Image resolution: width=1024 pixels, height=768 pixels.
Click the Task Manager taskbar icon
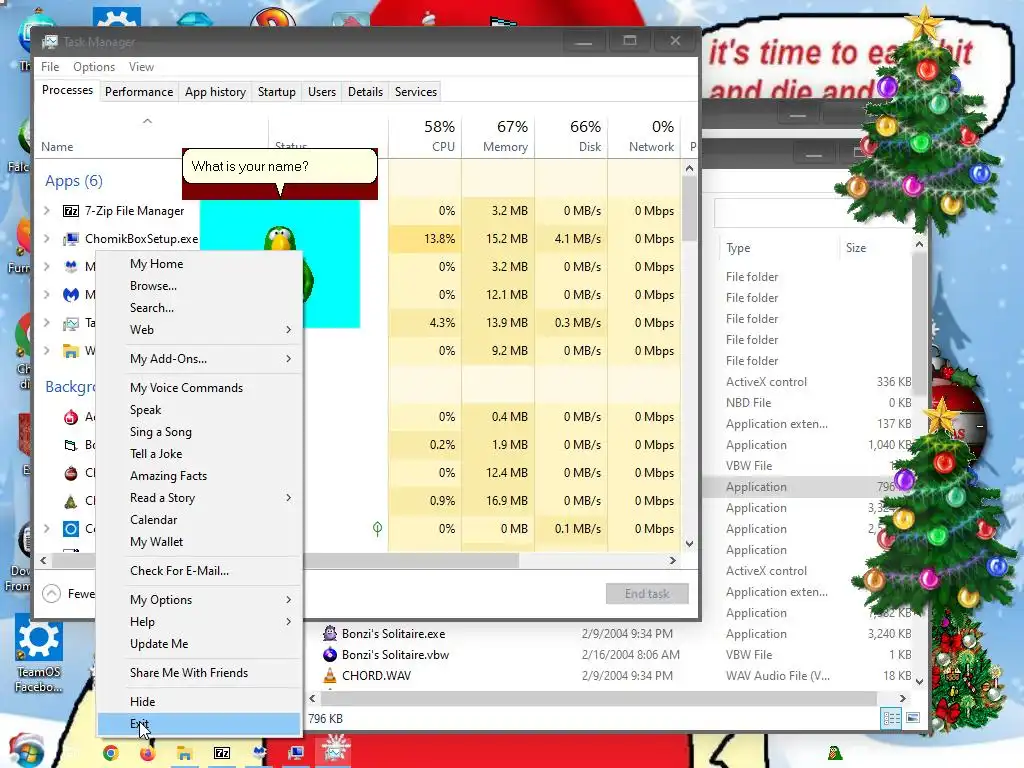click(334, 750)
